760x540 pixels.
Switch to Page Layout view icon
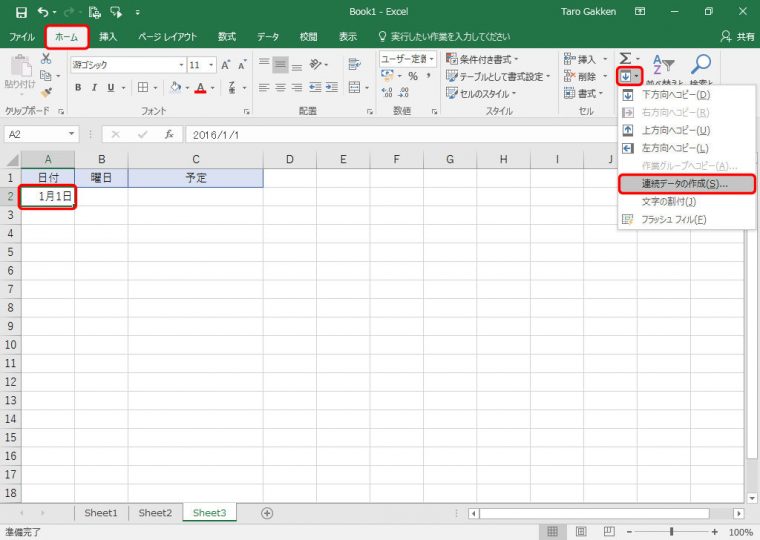click(x=581, y=532)
